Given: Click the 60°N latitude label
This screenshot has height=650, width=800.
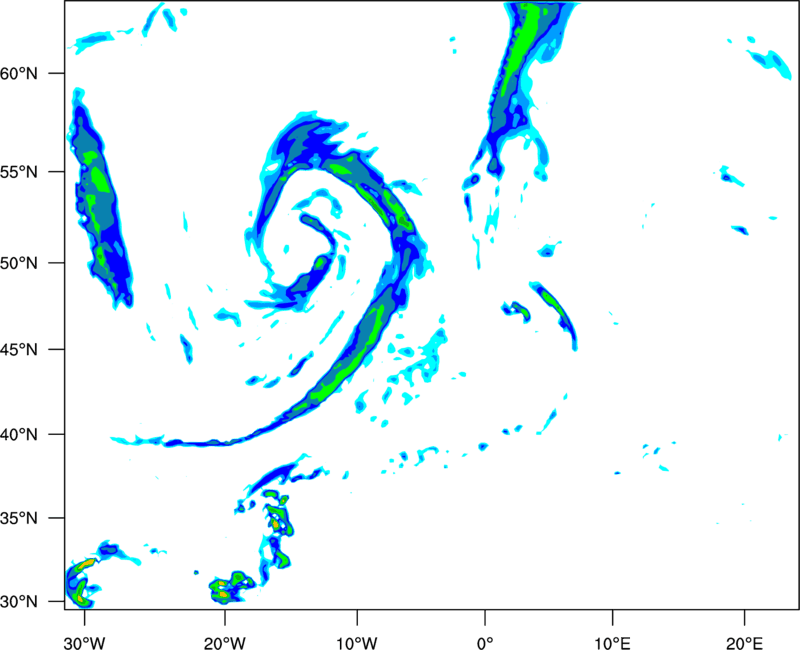Looking at the screenshot, I should [19, 73].
